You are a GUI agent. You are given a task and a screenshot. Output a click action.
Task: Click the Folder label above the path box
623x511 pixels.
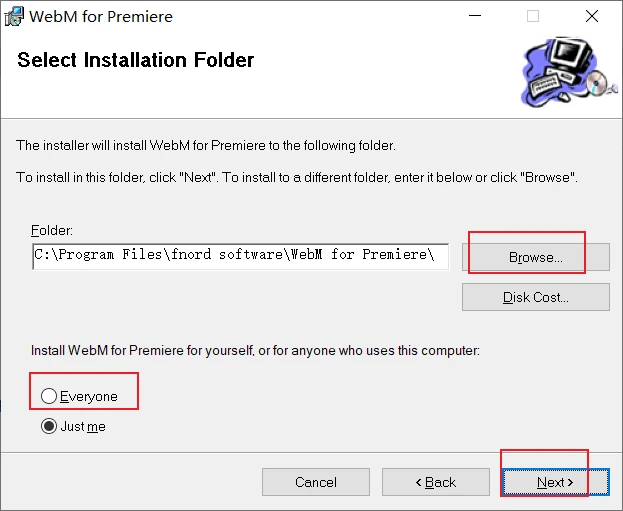(52, 231)
